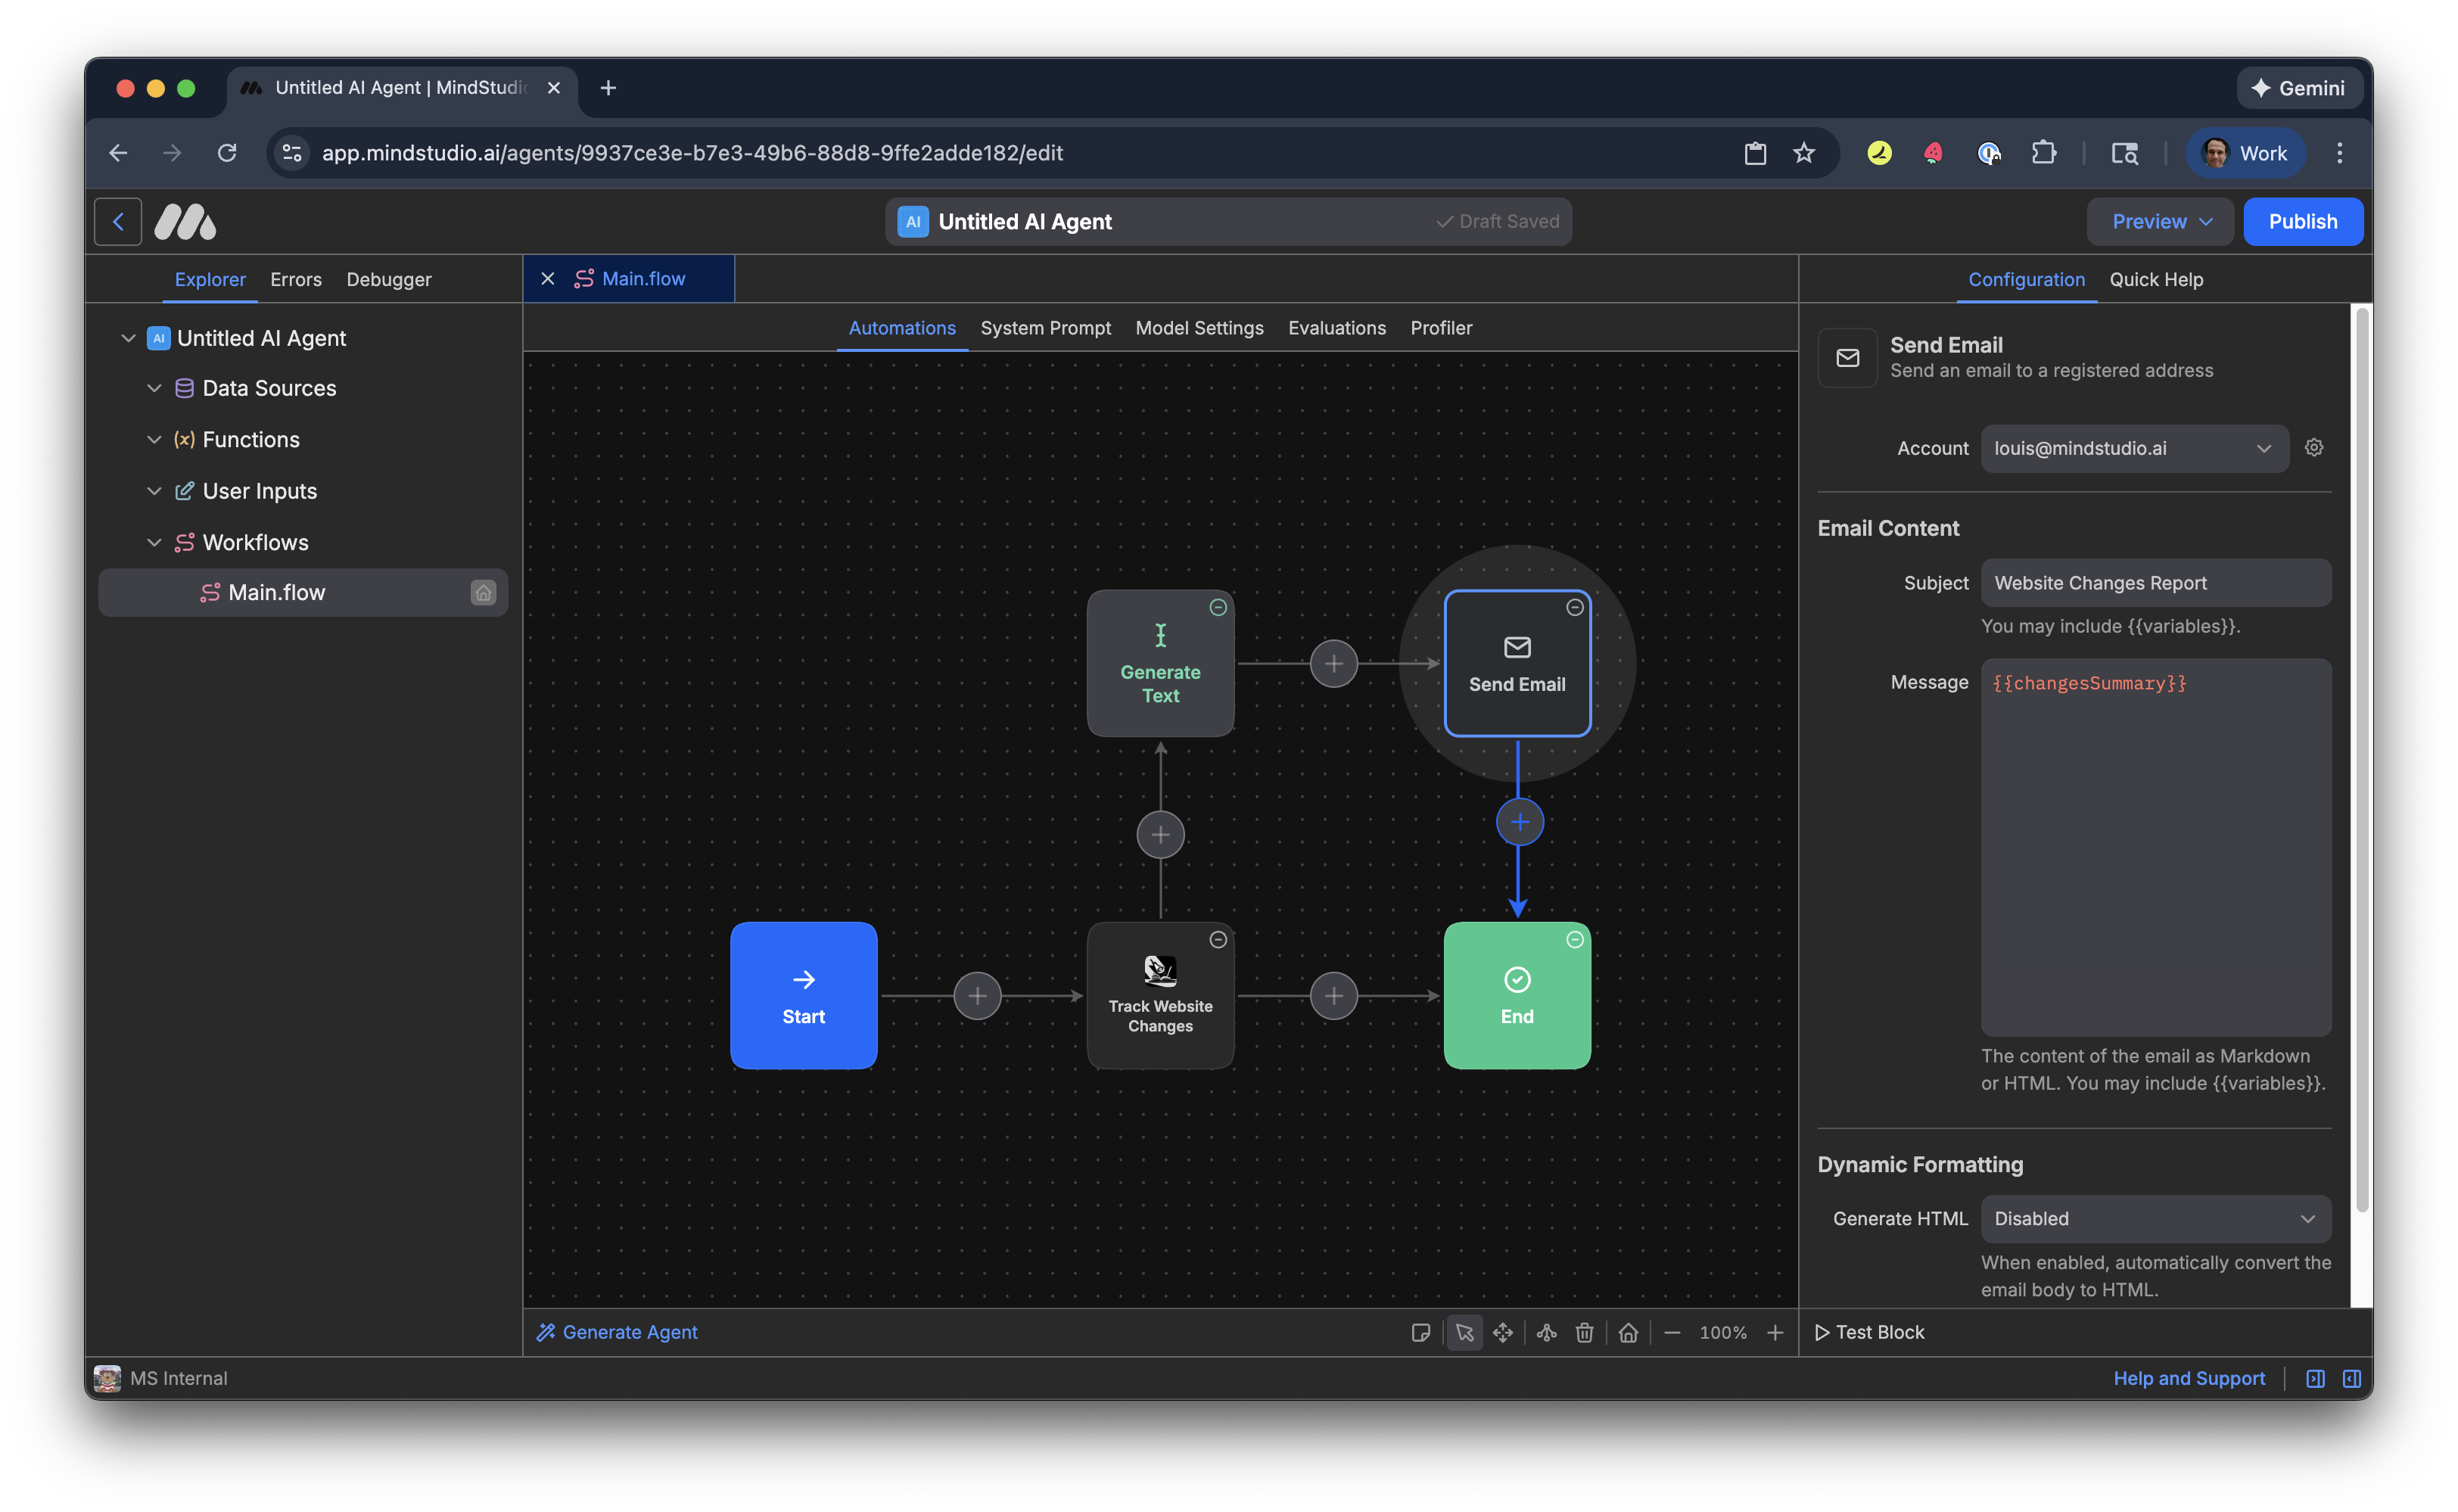Screen dimensions: 2458x1512
Task: Open the Account email dropdown
Action: click(x=2133, y=448)
